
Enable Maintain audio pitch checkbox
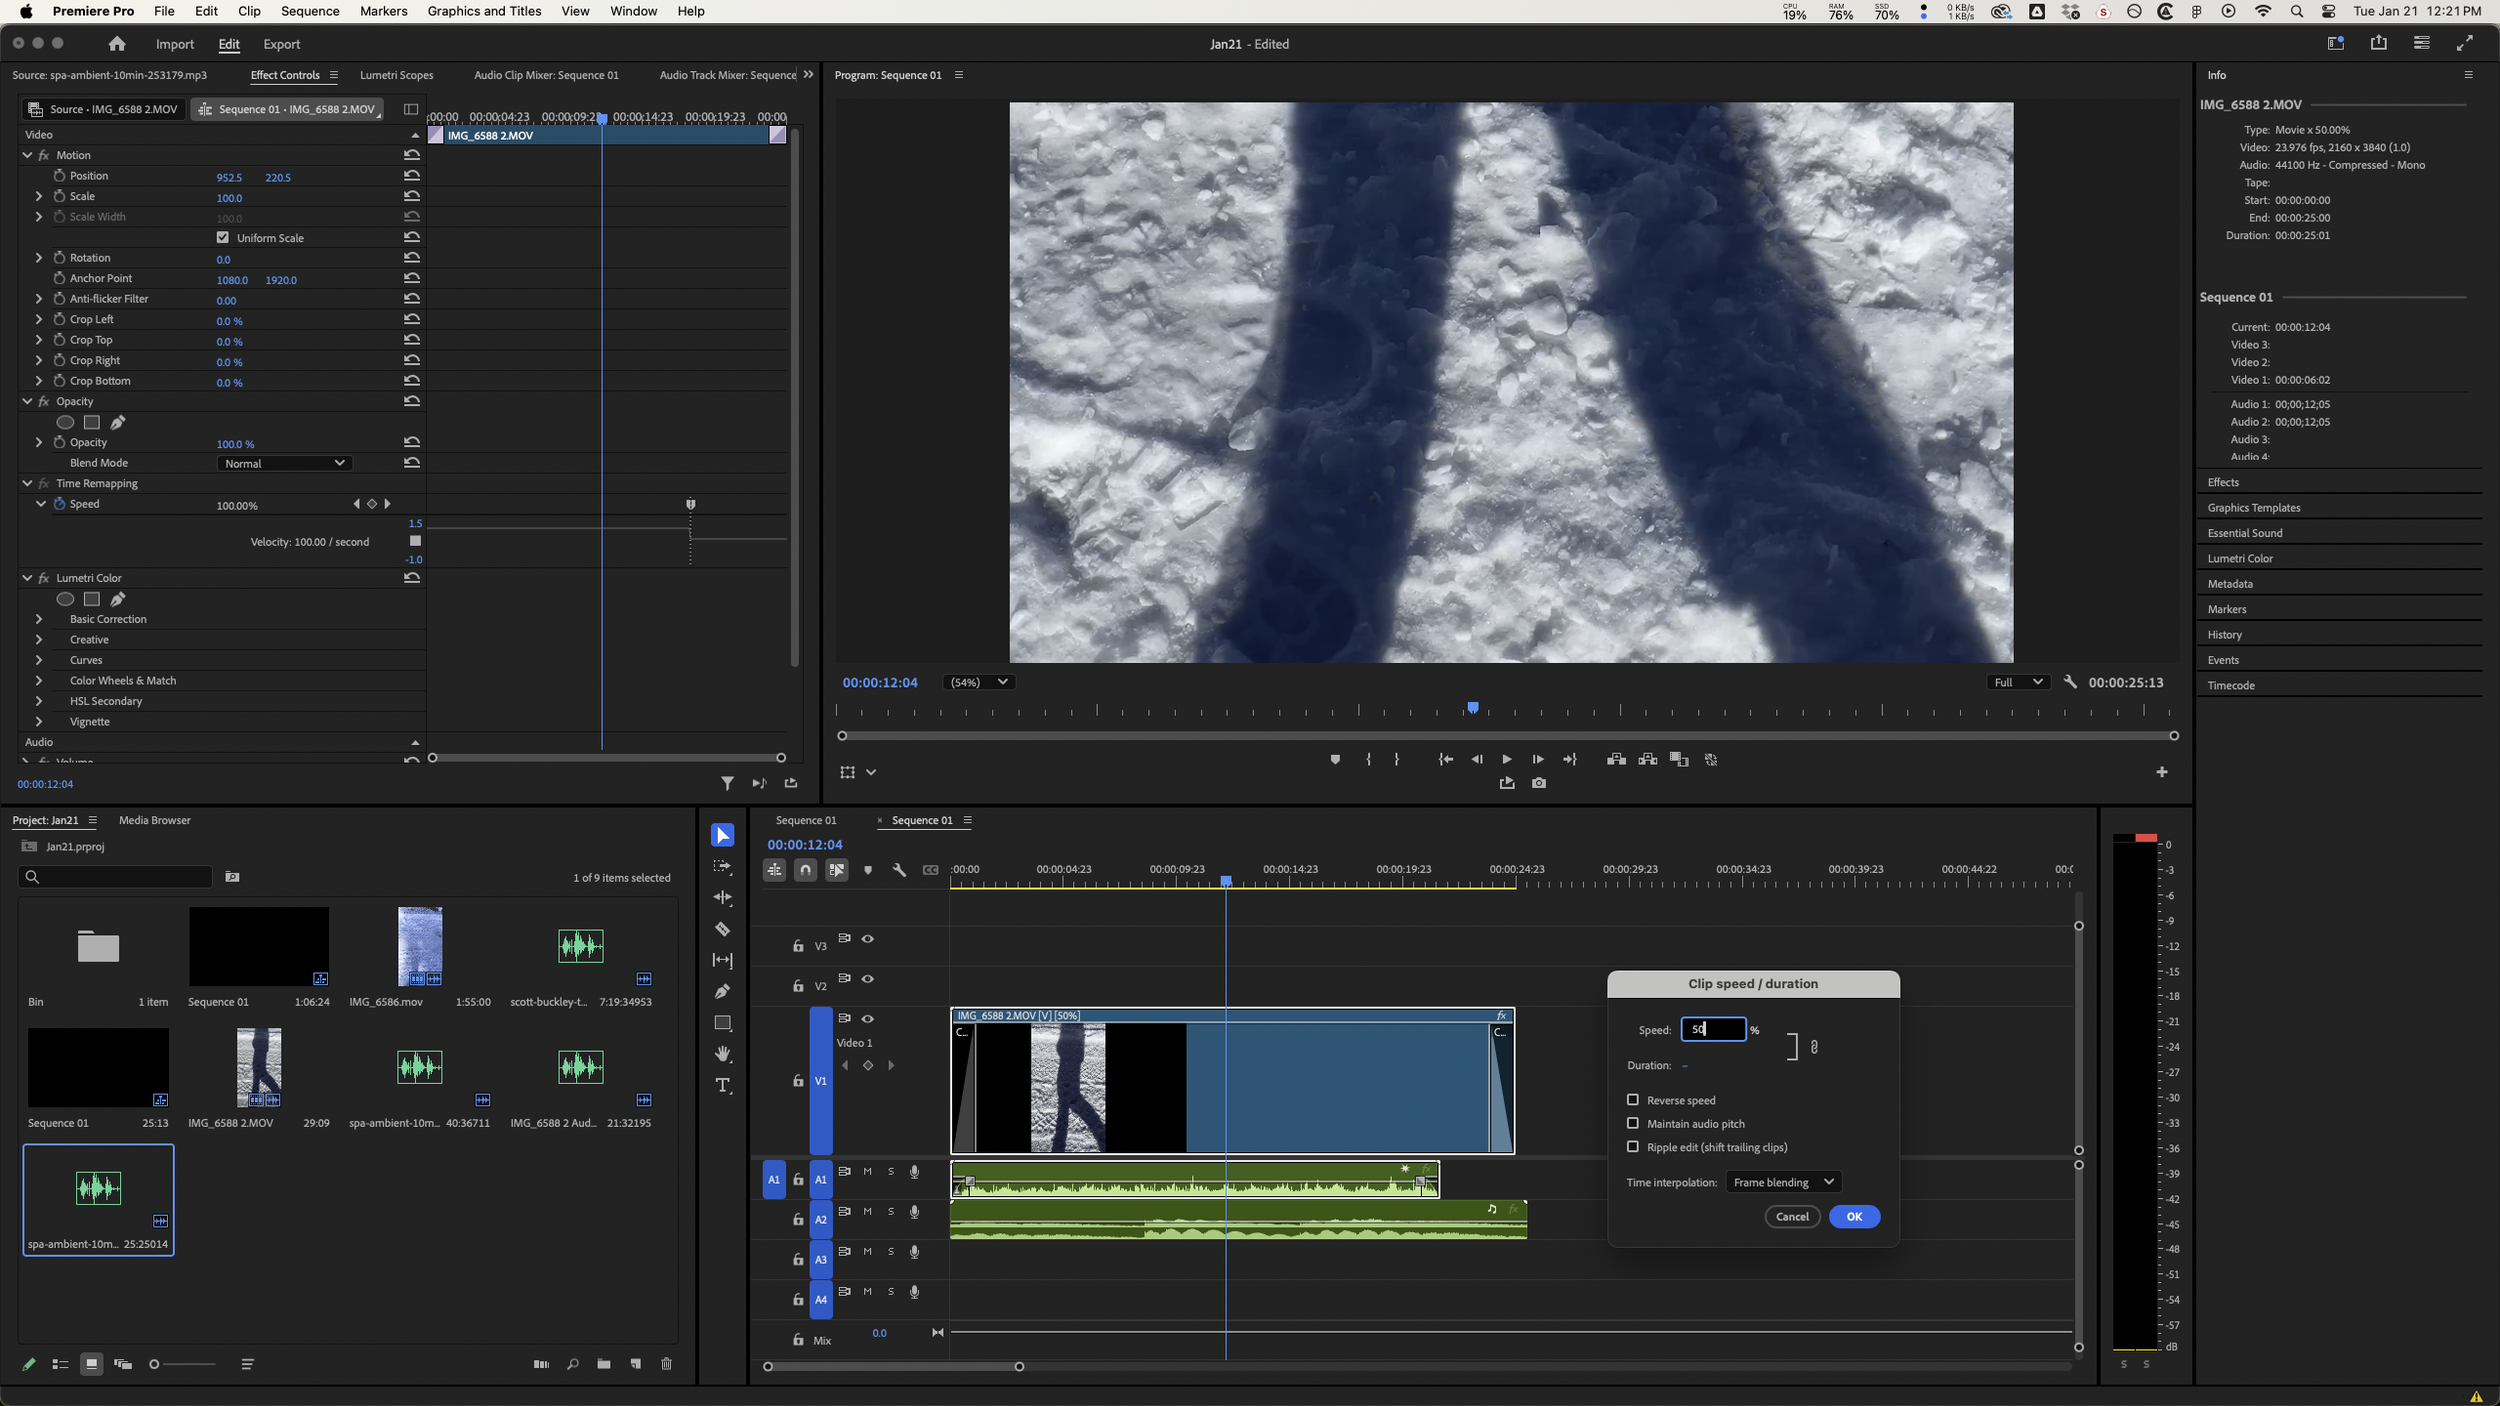(1633, 1123)
